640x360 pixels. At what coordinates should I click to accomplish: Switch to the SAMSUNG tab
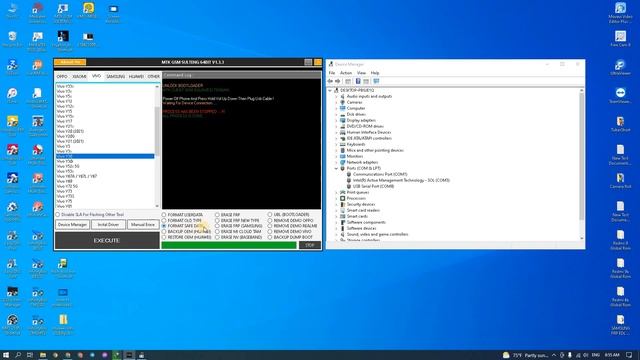coord(115,77)
